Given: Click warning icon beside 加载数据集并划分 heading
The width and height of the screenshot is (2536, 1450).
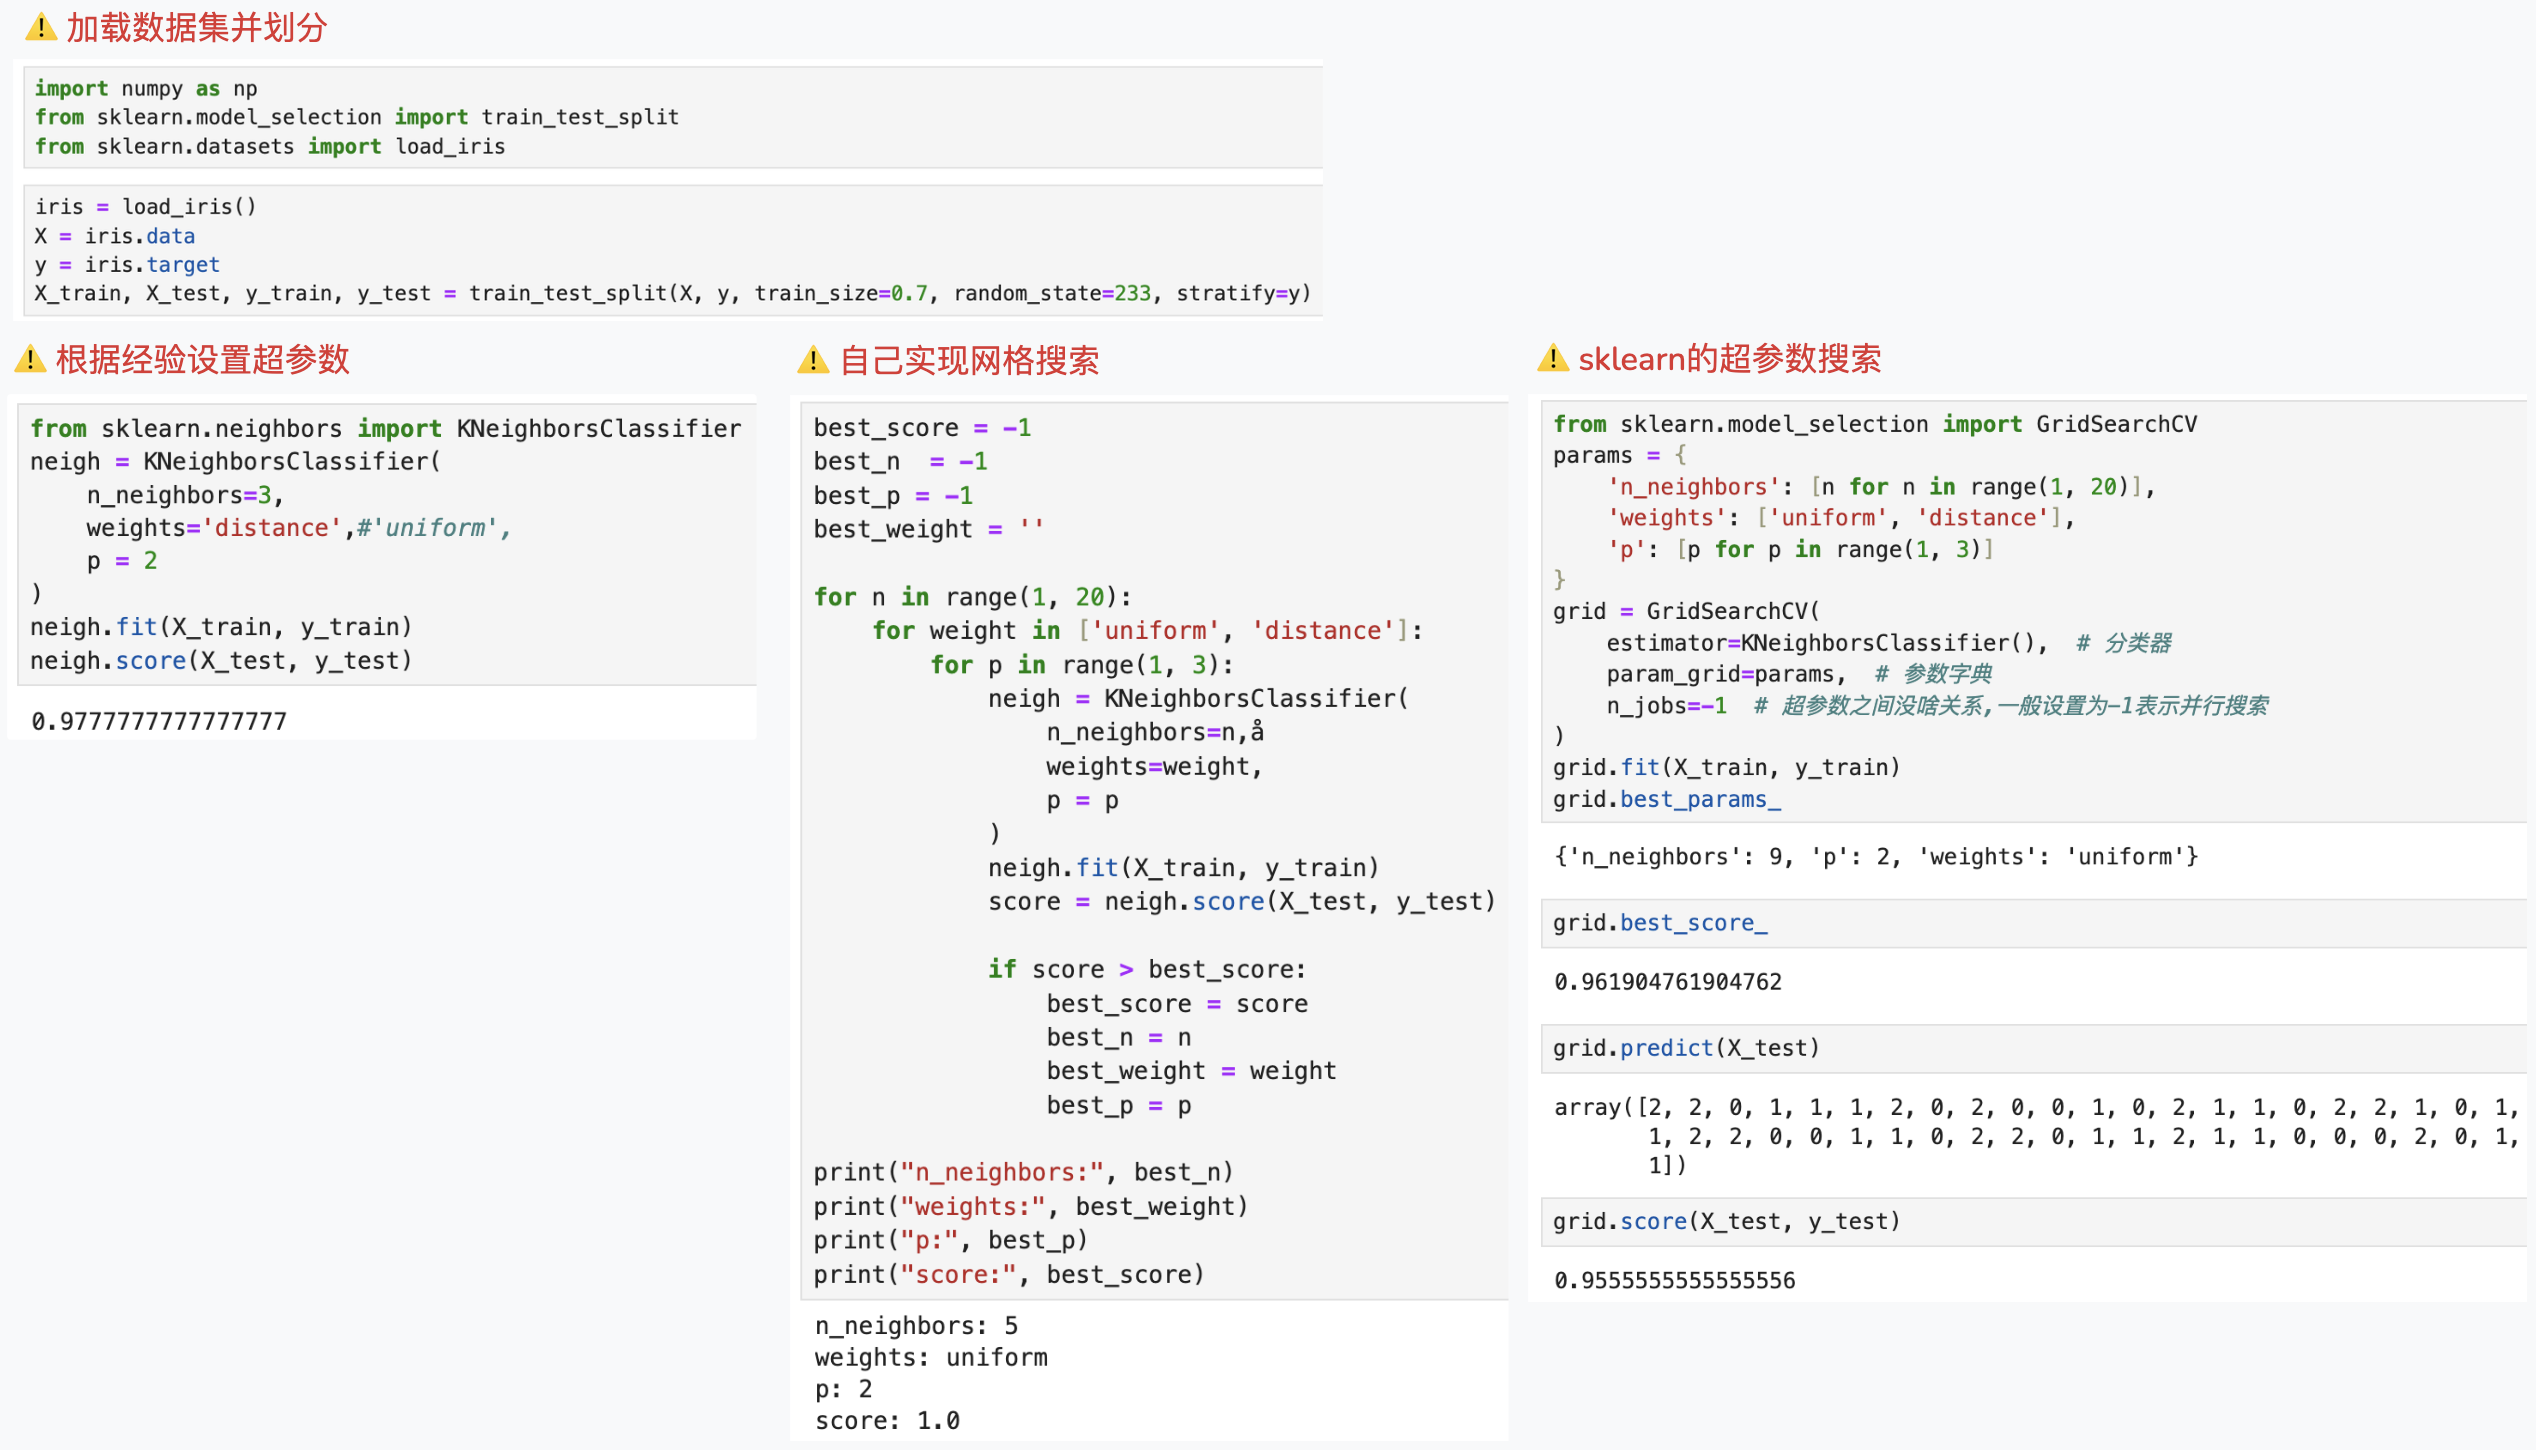Looking at the screenshot, I should click(40, 28).
